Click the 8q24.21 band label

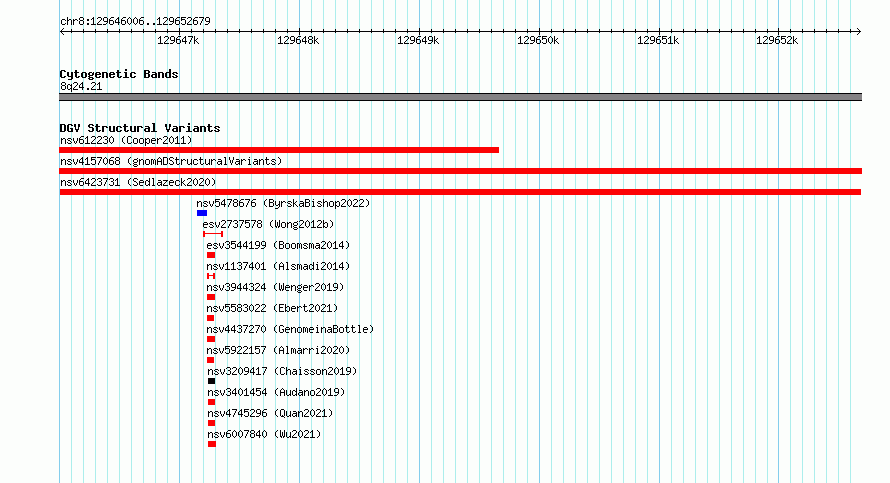(x=81, y=86)
